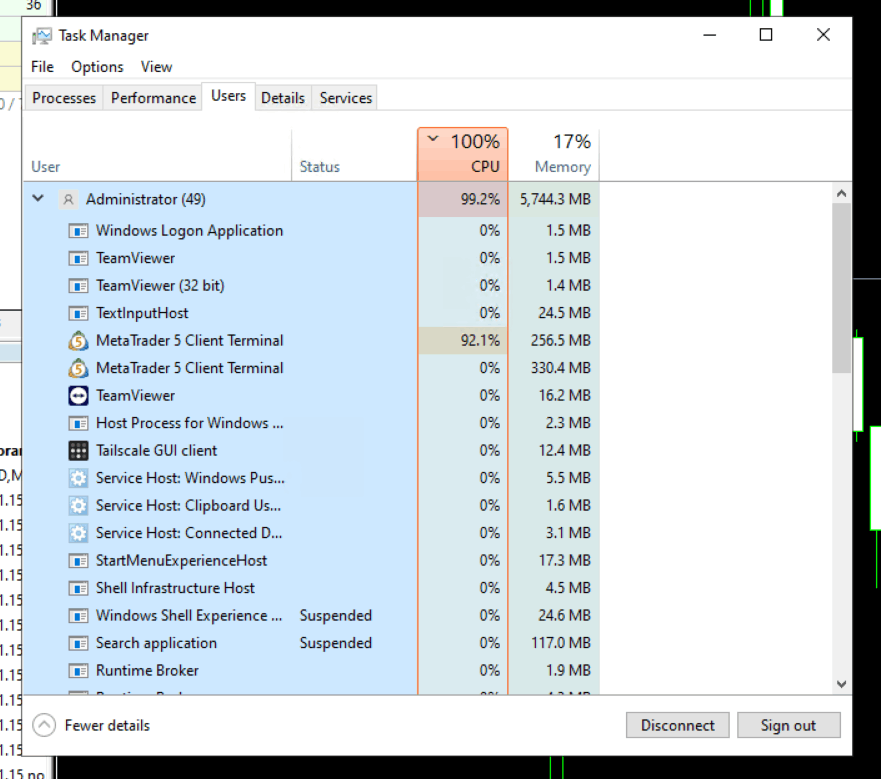The height and width of the screenshot is (779, 881).
Task: Sort by the User column header
Action: [x=157, y=156]
